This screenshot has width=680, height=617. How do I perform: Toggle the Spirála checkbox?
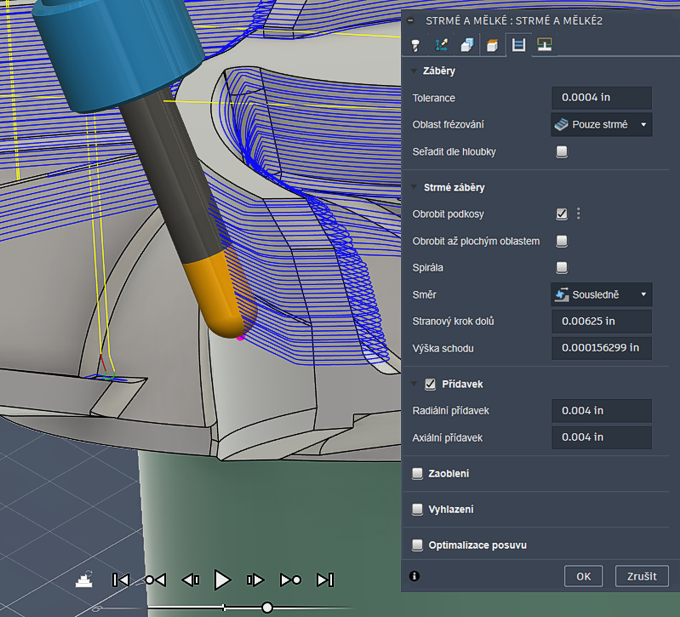point(562,267)
